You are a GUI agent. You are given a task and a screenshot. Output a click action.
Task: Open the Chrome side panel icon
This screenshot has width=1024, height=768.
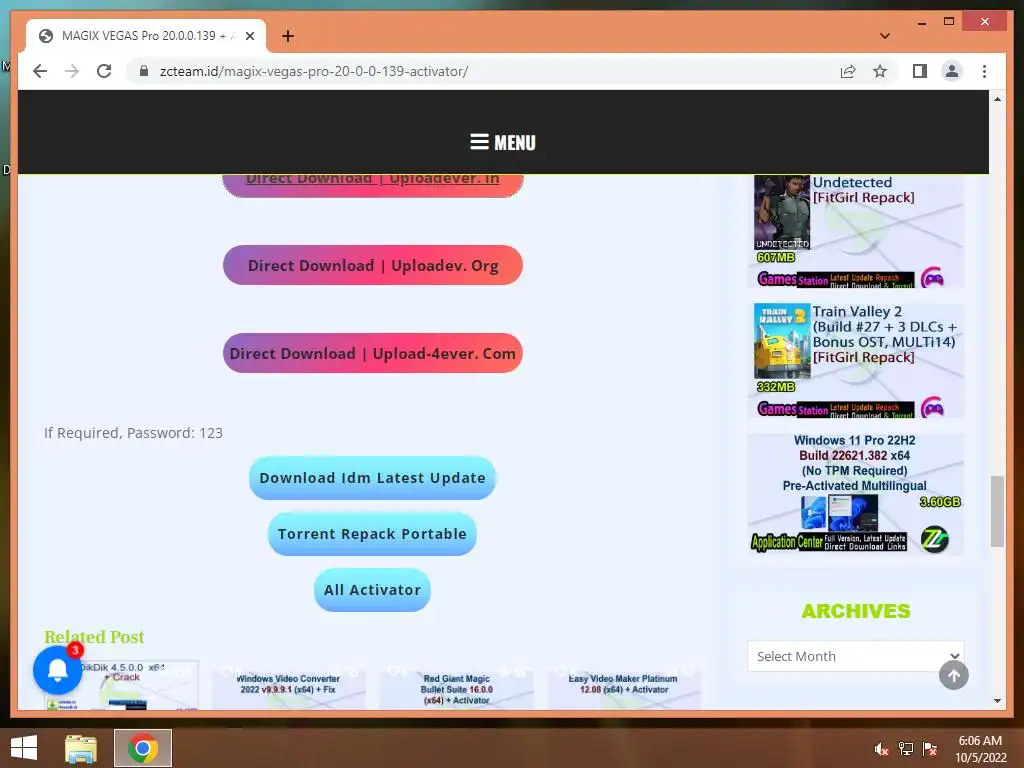(920, 71)
